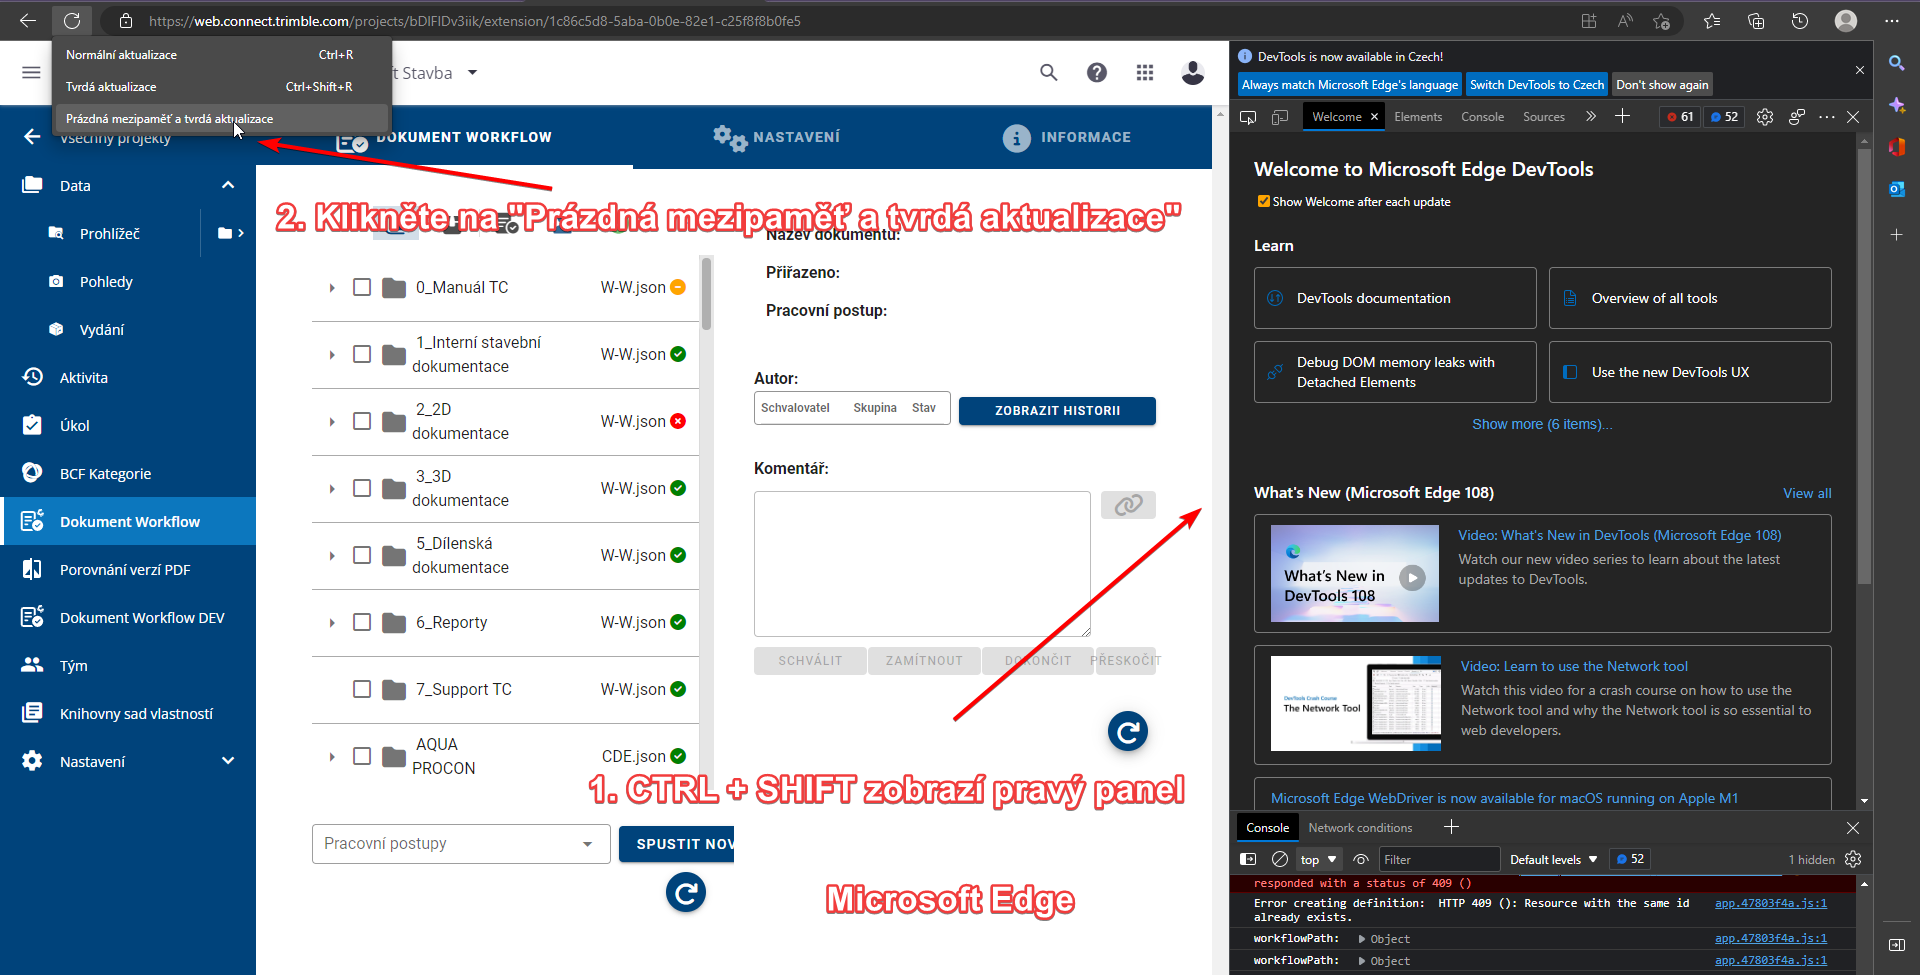Image resolution: width=1920 pixels, height=975 pixels.
Task: Open console settings gear icon
Action: pyautogui.click(x=1853, y=859)
